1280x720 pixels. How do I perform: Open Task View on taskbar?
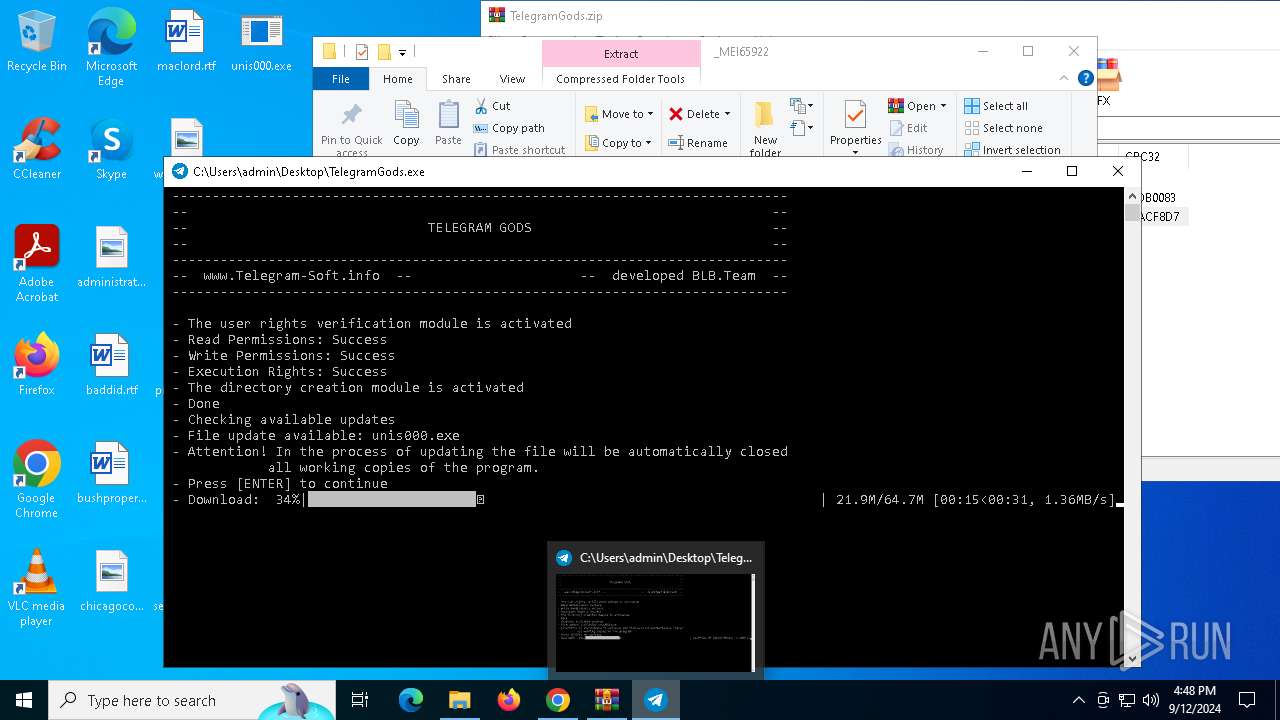(x=360, y=700)
